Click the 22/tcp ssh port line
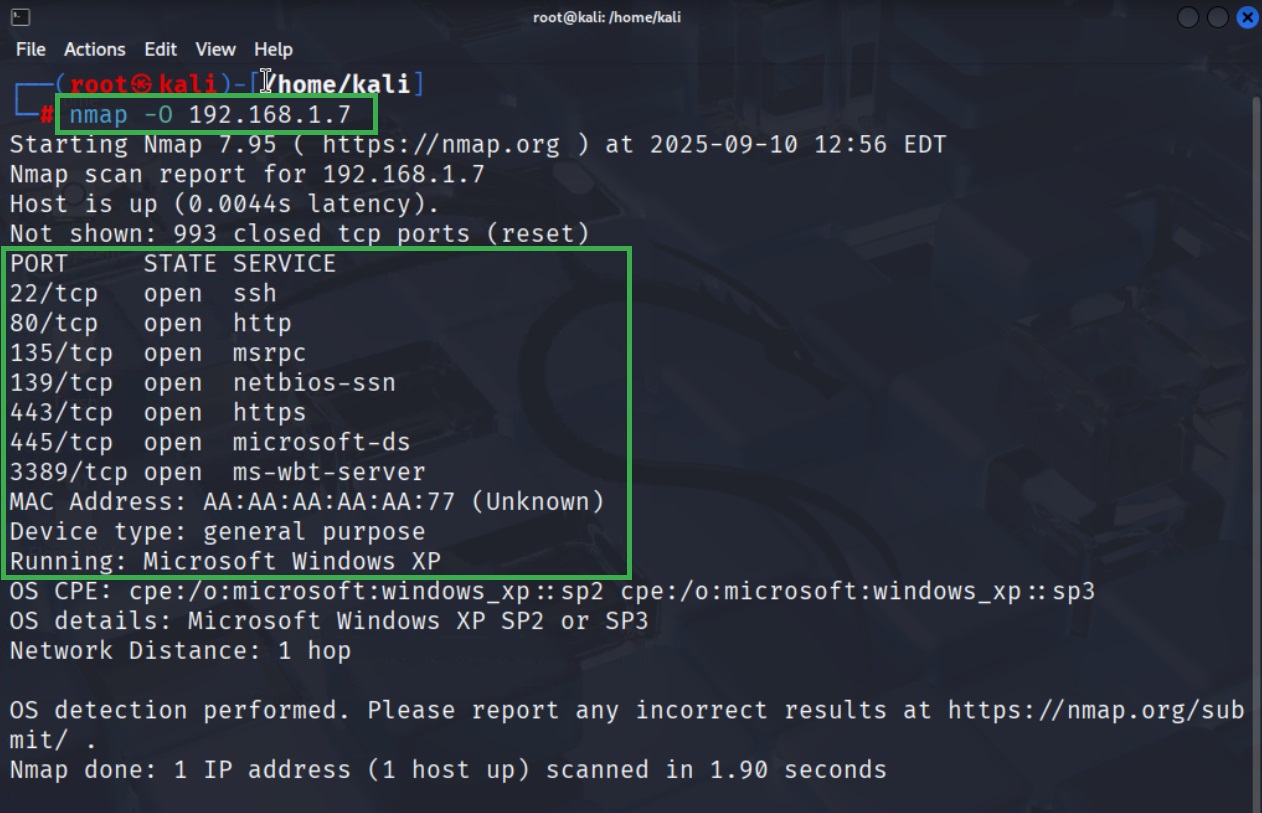The image size is (1262, 813). click(143, 294)
